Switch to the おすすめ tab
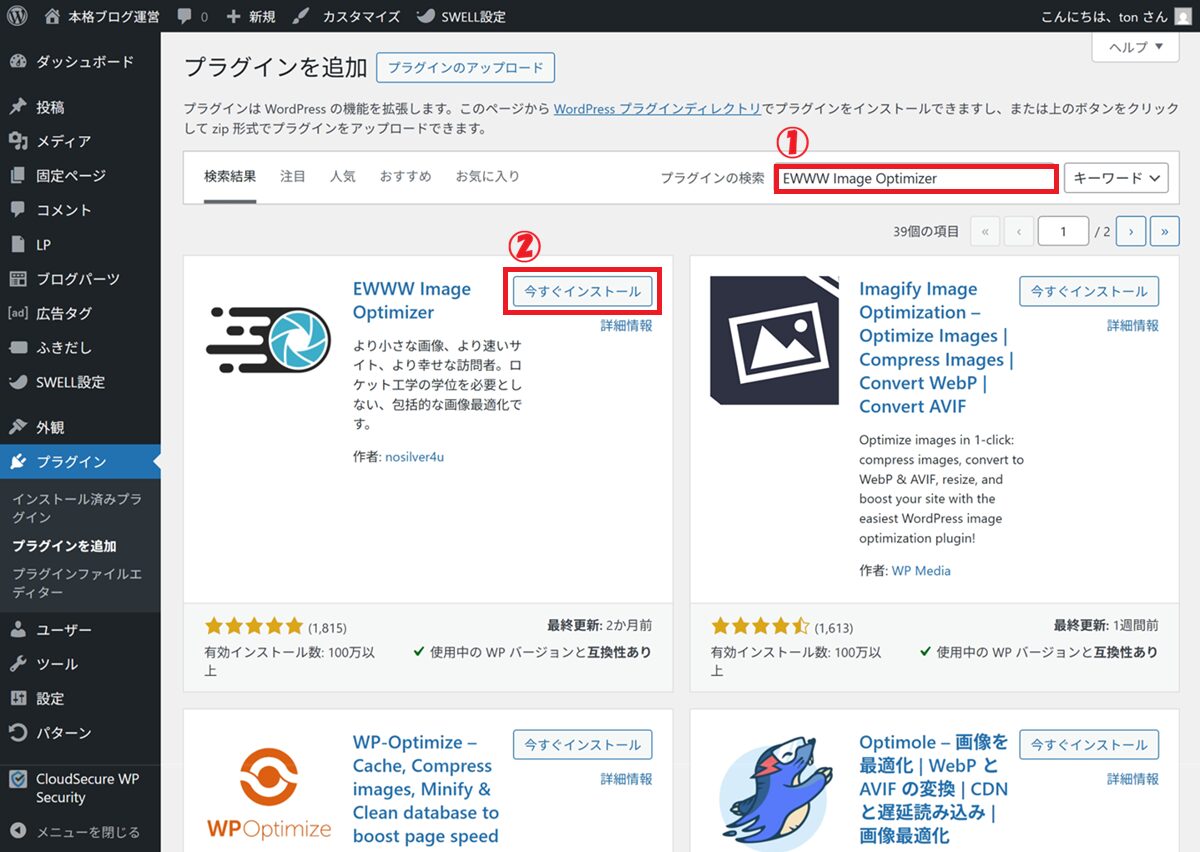 405,177
